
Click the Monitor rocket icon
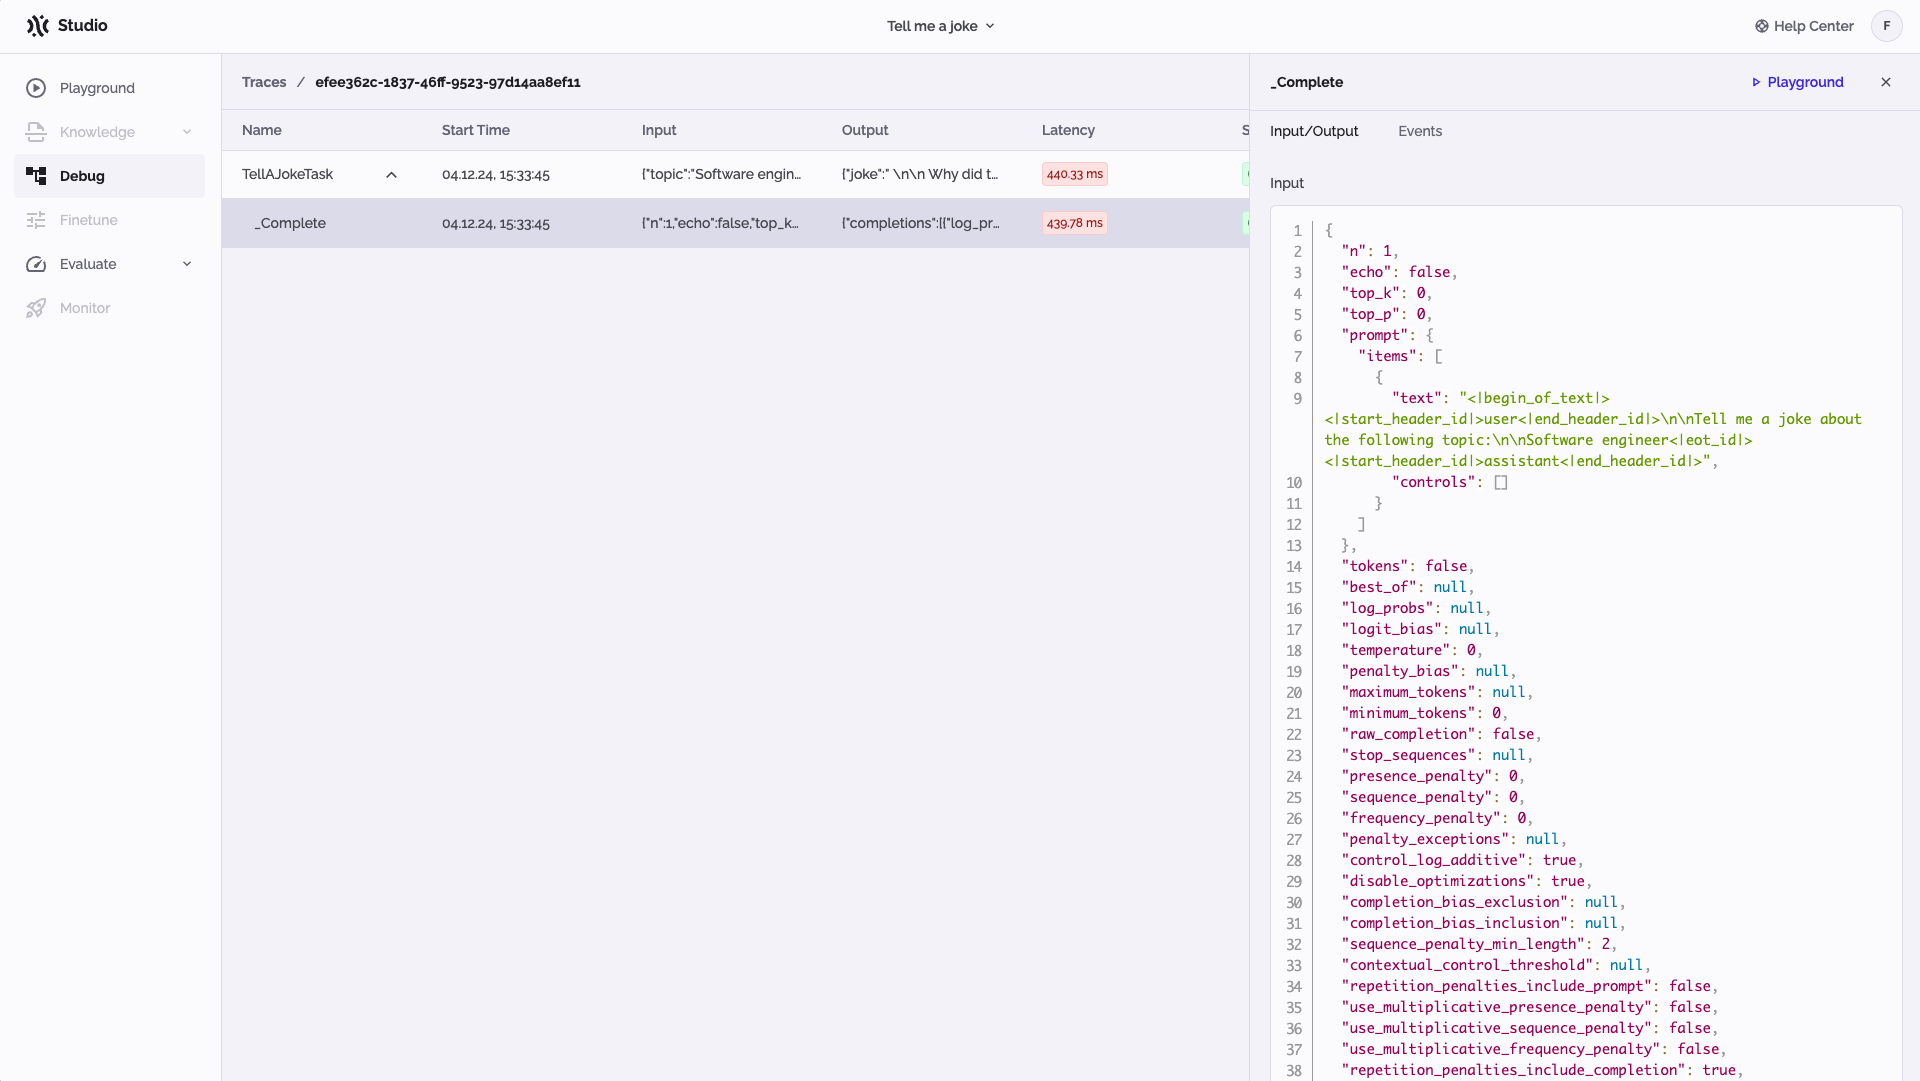click(x=36, y=308)
